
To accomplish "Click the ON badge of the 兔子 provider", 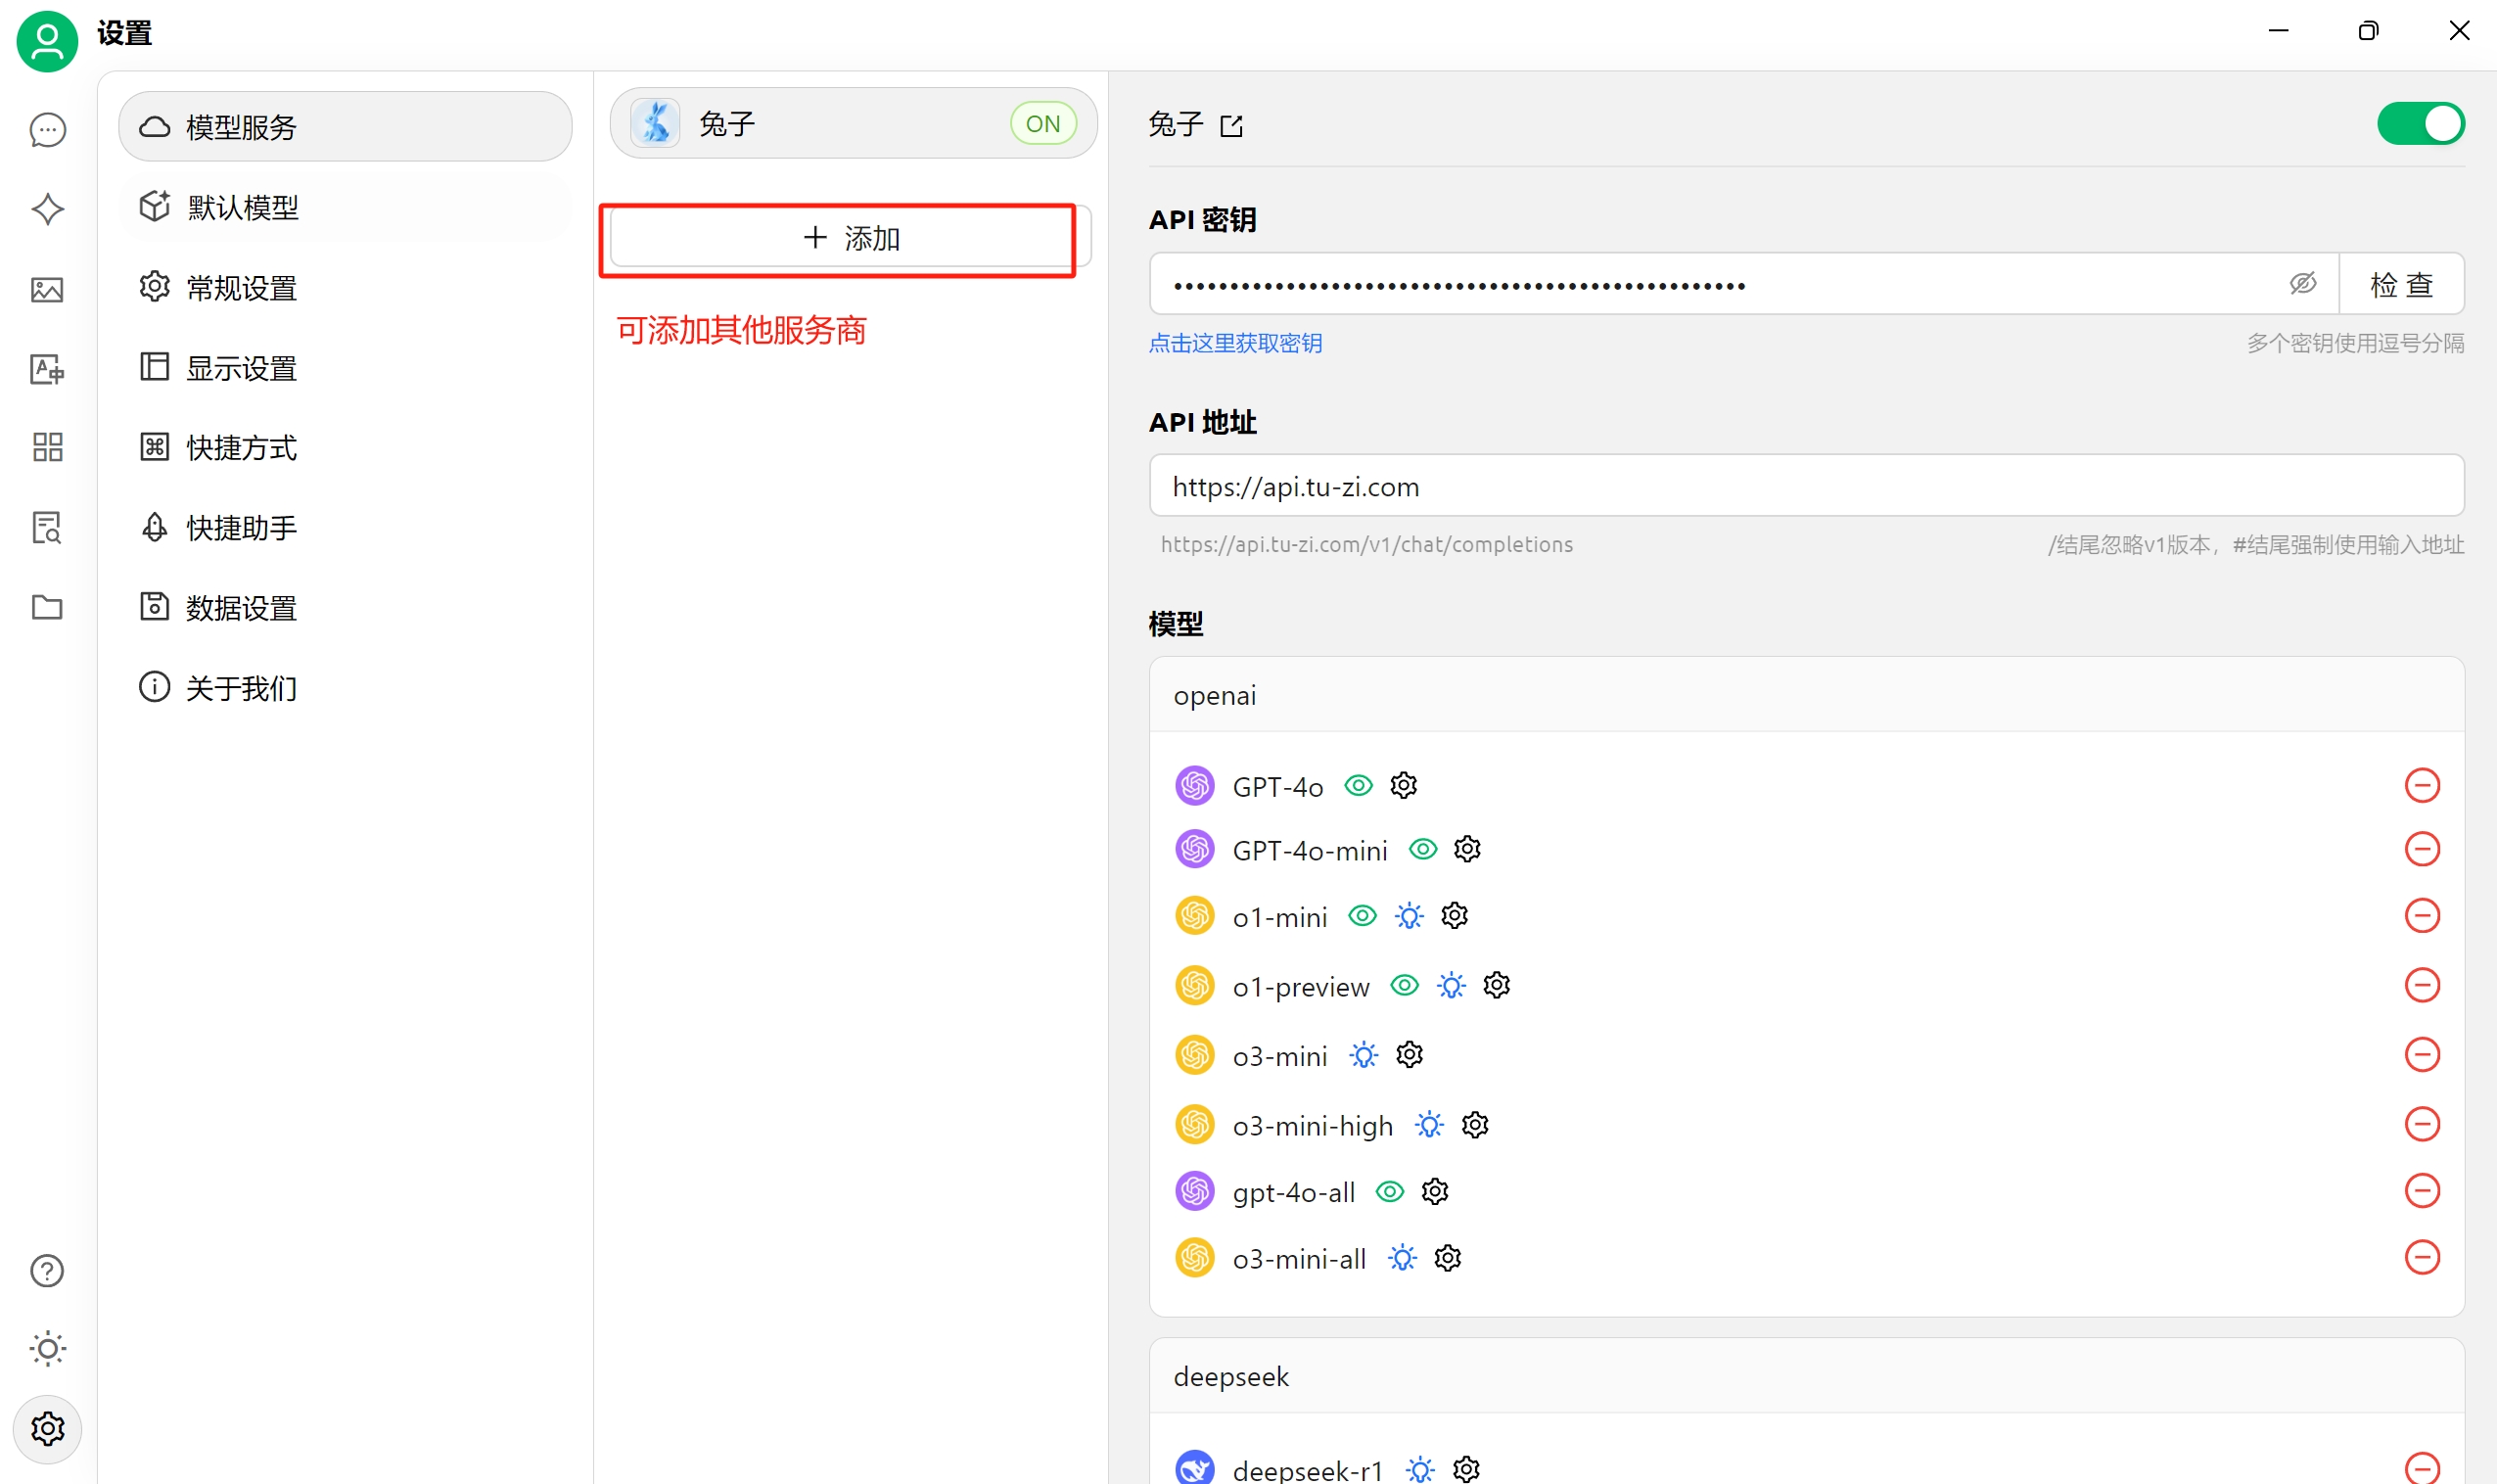I will [x=1042, y=124].
